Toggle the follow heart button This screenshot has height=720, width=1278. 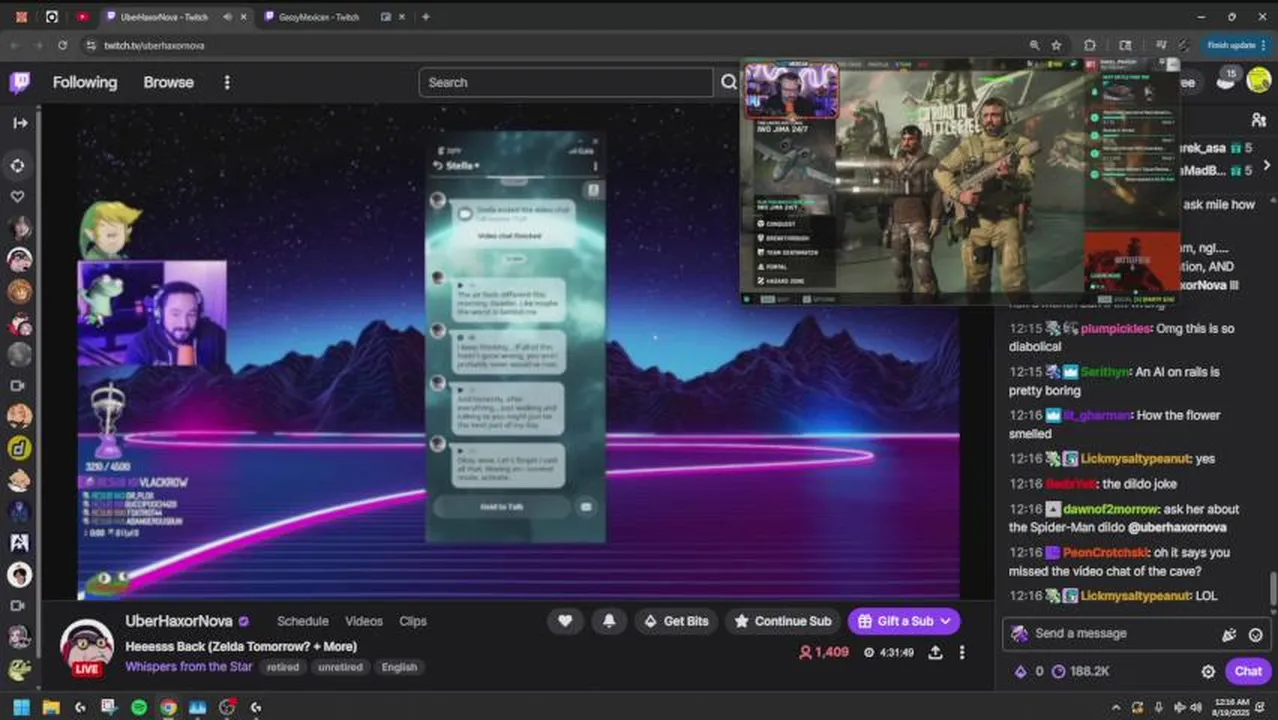tap(565, 621)
